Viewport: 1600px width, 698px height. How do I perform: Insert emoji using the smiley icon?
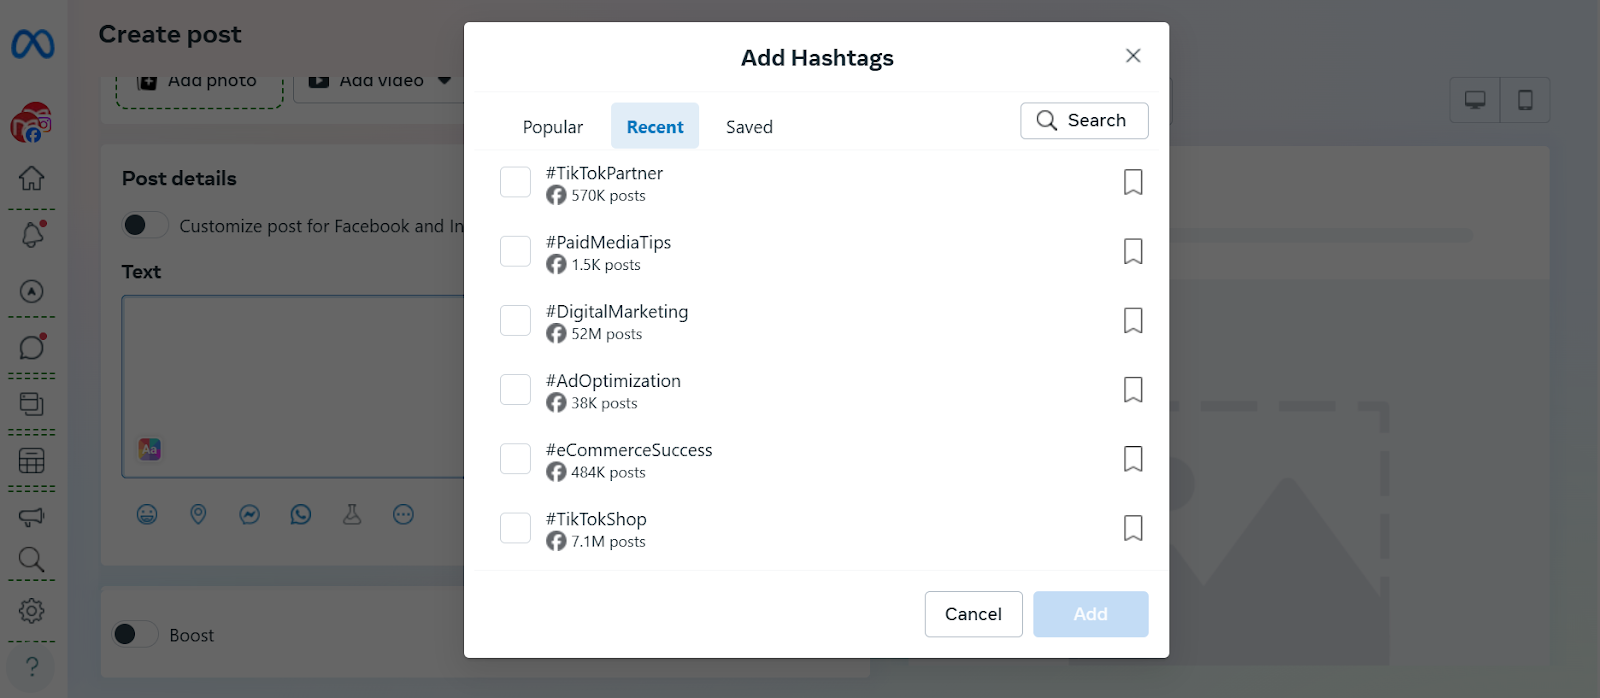pyautogui.click(x=147, y=515)
